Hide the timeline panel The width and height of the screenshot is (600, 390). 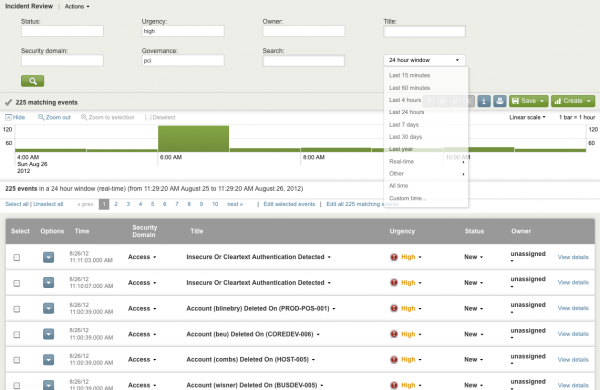[15, 117]
